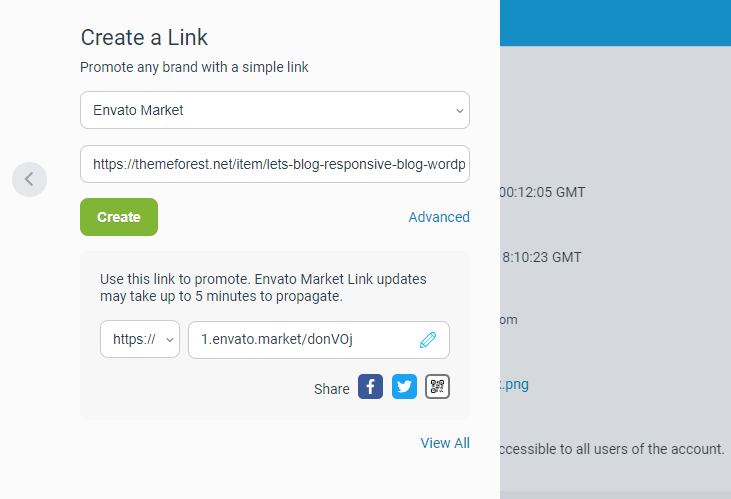
Task: Click the back chevron circle button
Action: [29, 180]
